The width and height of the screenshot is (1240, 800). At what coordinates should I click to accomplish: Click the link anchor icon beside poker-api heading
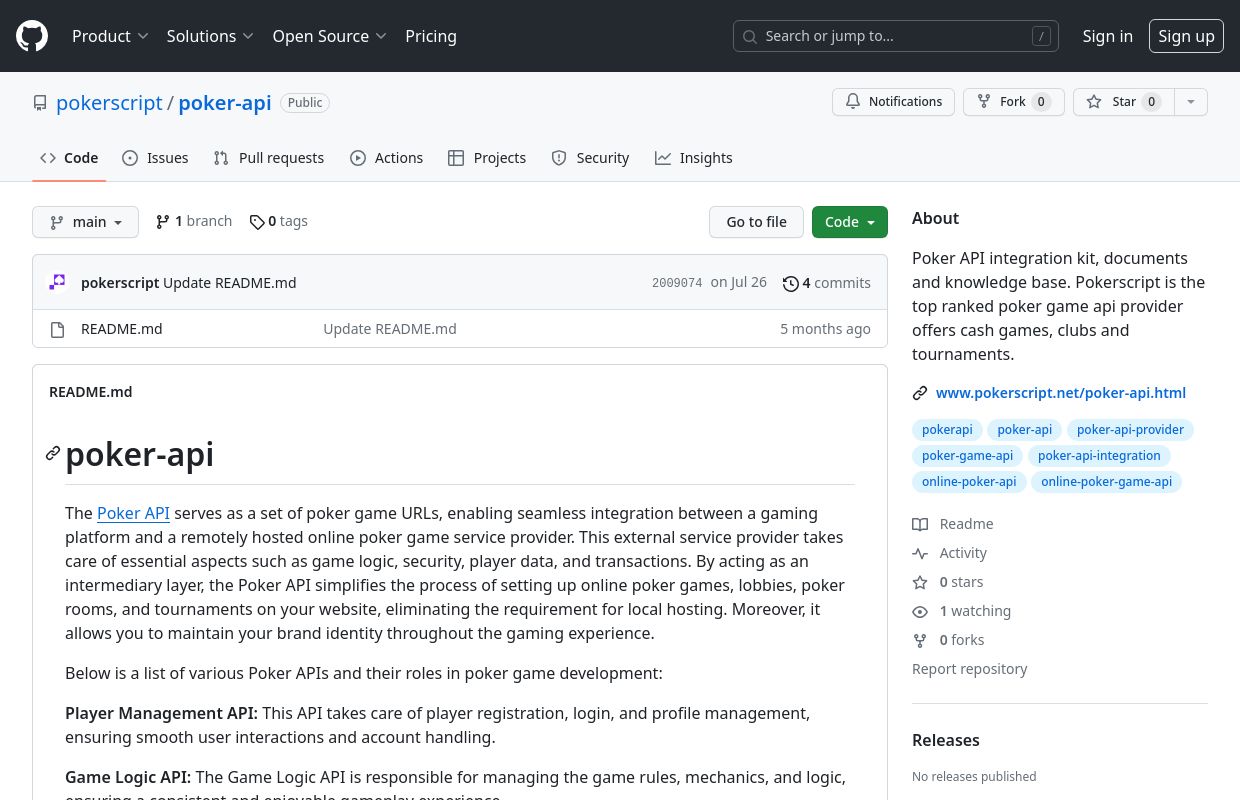click(x=53, y=454)
